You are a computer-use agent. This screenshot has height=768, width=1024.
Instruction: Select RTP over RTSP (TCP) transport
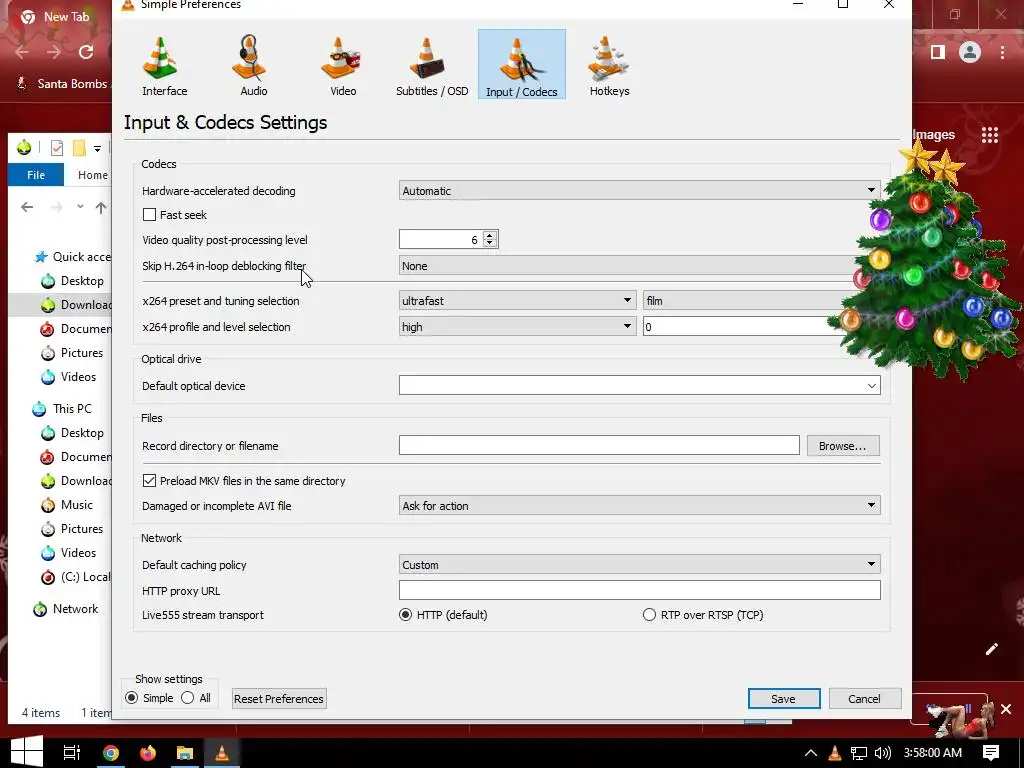coord(649,615)
